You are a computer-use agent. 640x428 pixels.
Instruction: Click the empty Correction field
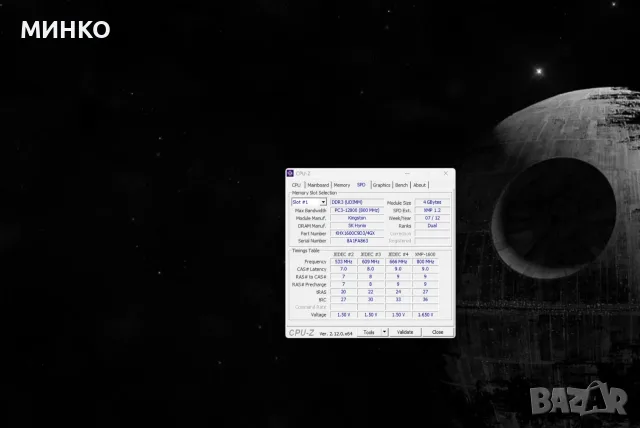pyautogui.click(x=432, y=233)
